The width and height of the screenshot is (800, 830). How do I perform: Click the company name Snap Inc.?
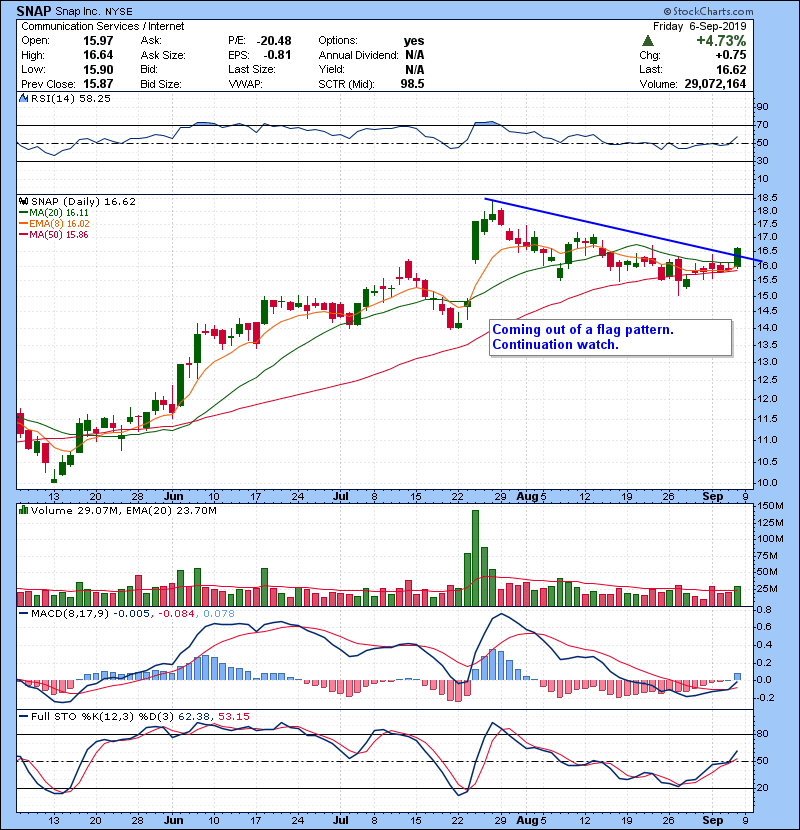(x=78, y=12)
